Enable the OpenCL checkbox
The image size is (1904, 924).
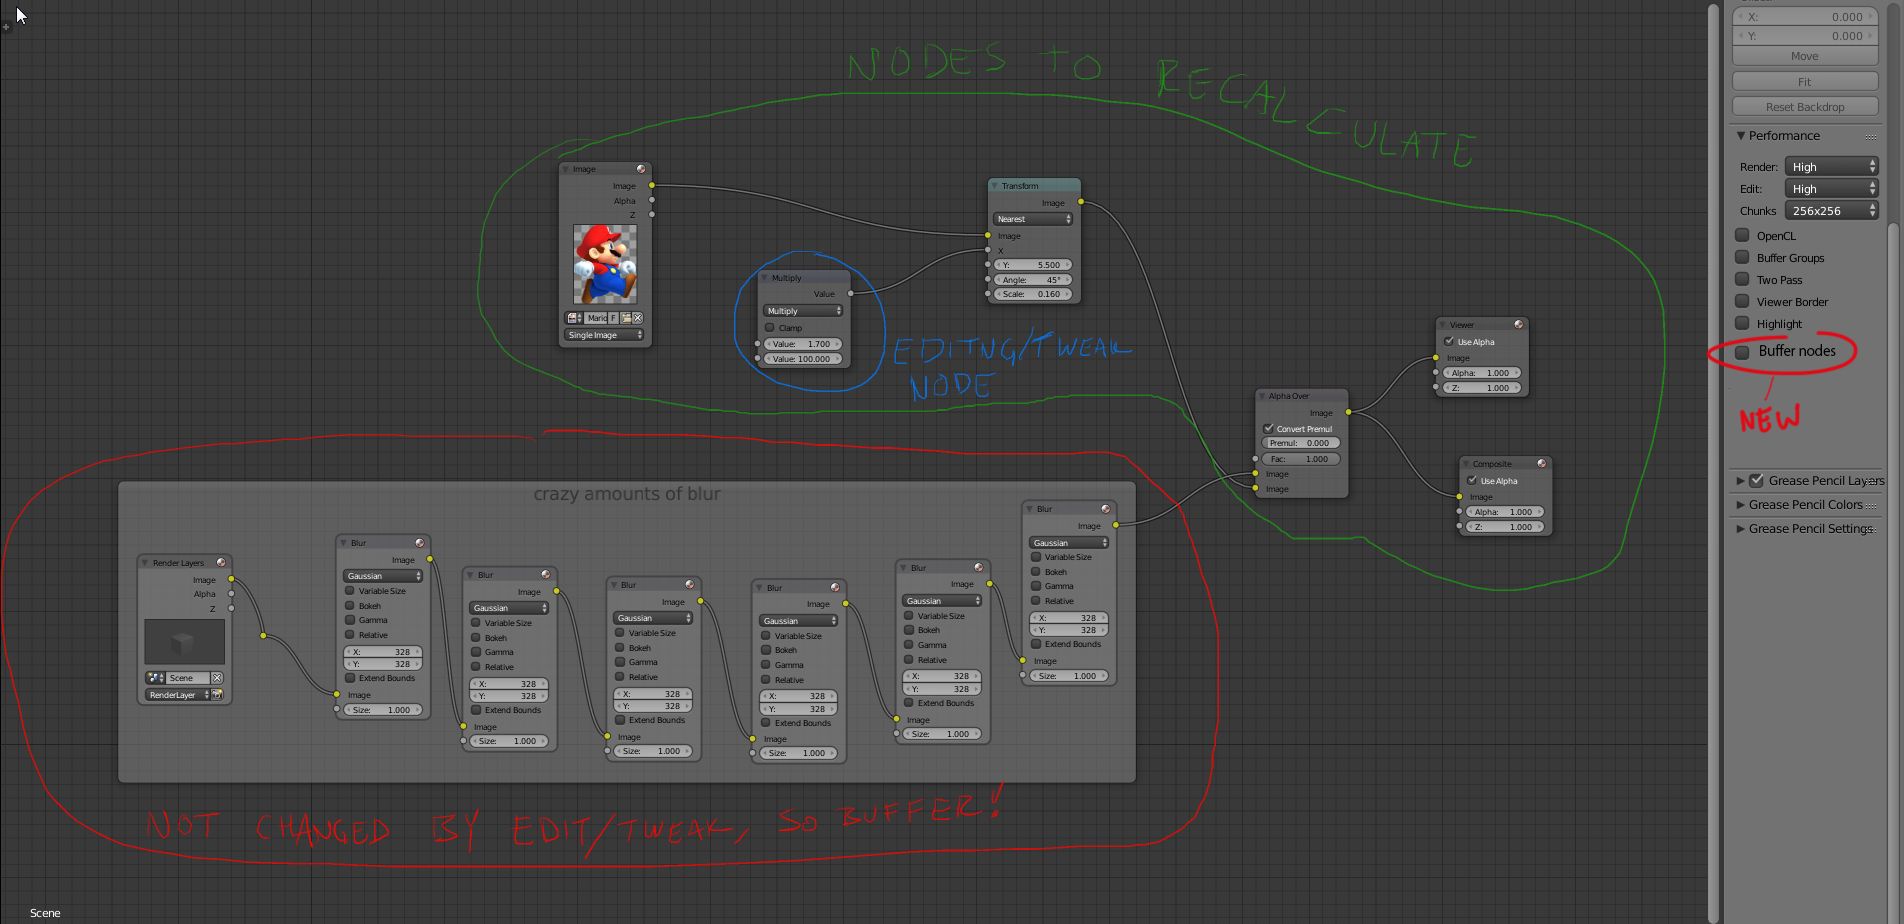click(1742, 235)
